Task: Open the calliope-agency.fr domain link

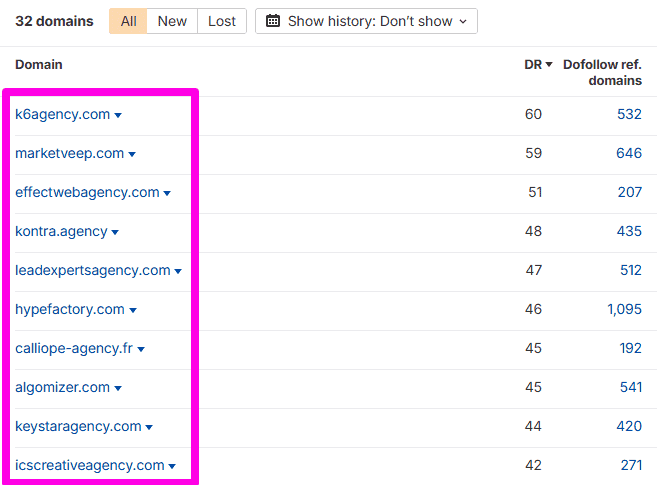Action: [x=74, y=348]
